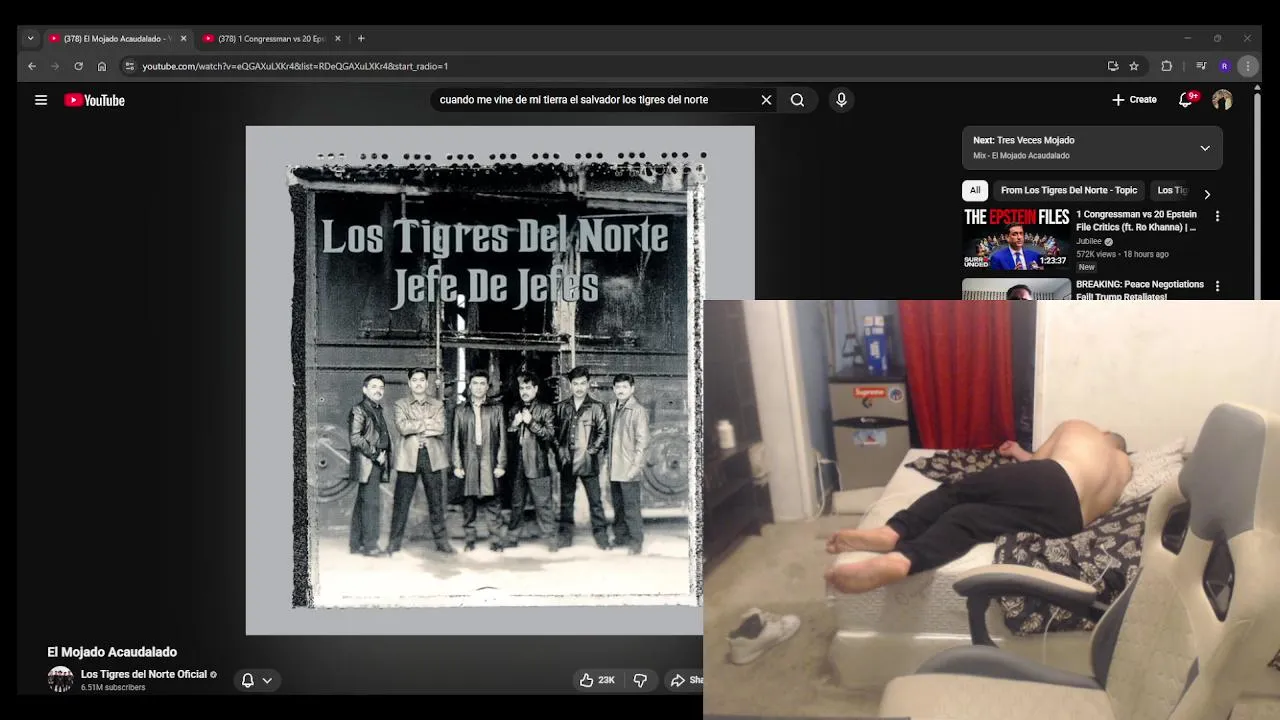Open the browser profile R avatar

tap(1225, 66)
